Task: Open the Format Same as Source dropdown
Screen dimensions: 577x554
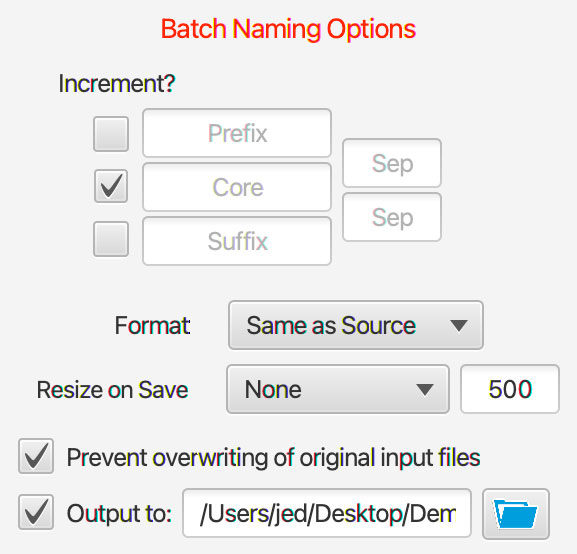Action: coord(355,325)
